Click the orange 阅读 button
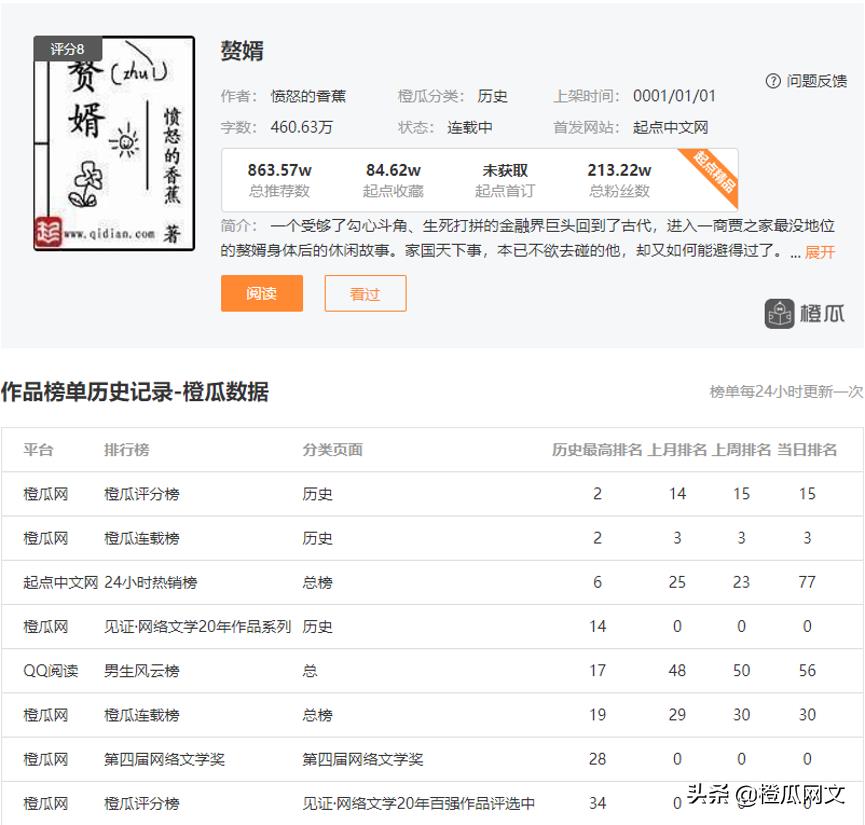The image size is (865, 825). pyautogui.click(x=261, y=294)
